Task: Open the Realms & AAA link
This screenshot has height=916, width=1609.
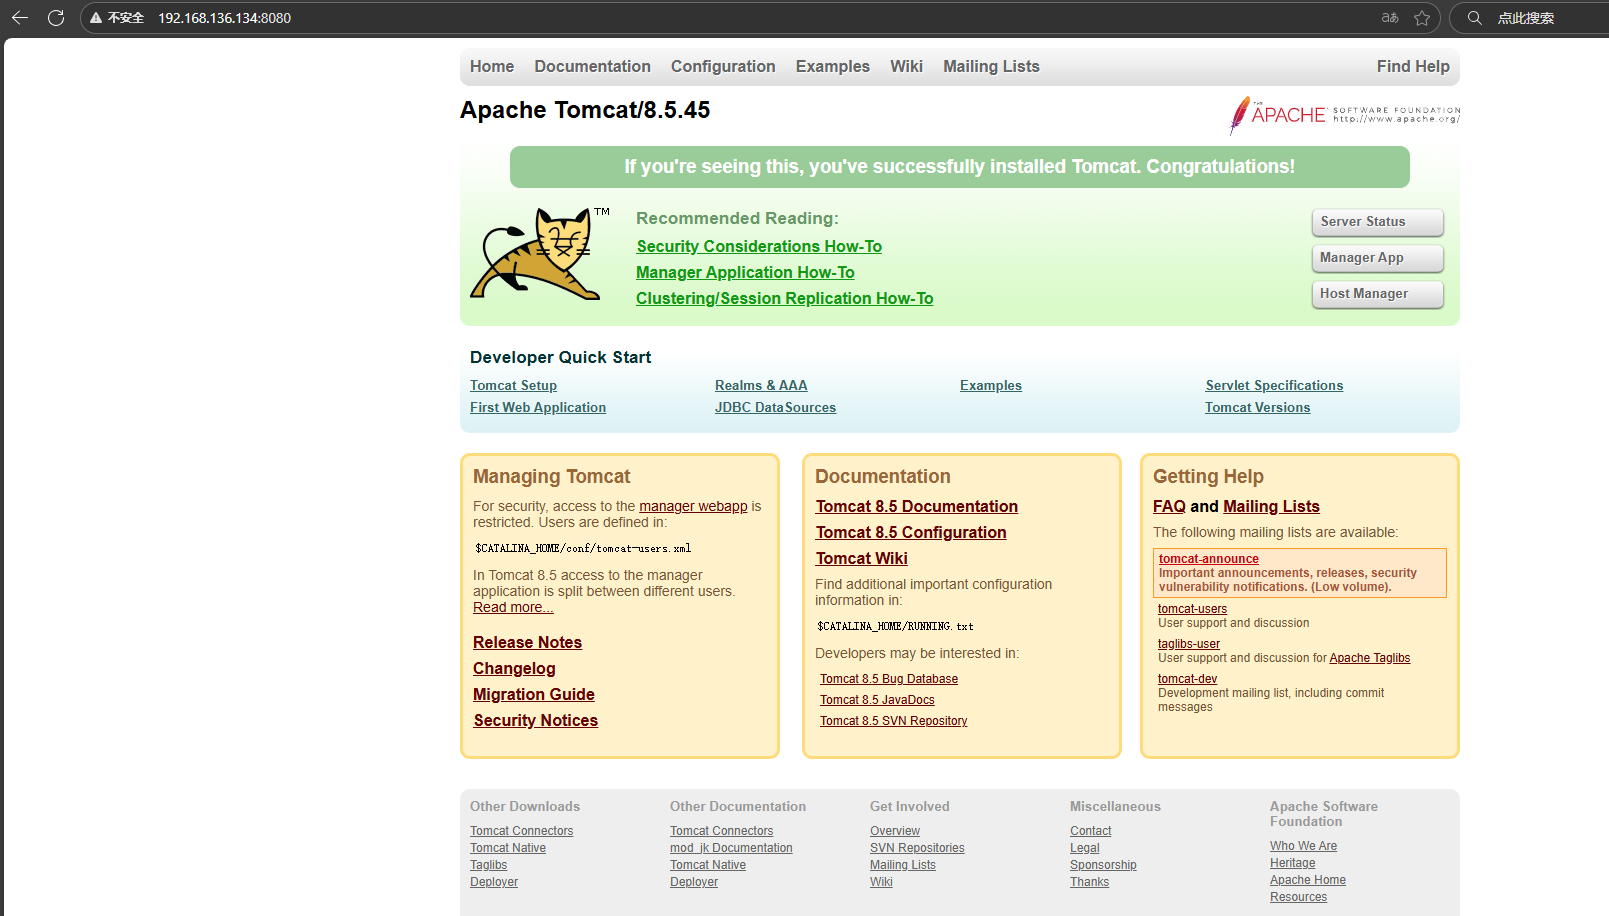Action: click(x=761, y=385)
